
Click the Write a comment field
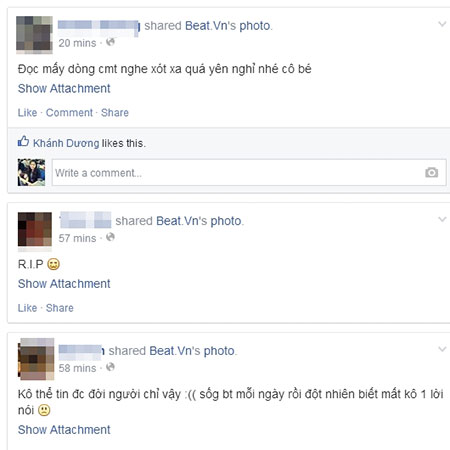pyautogui.click(x=249, y=173)
